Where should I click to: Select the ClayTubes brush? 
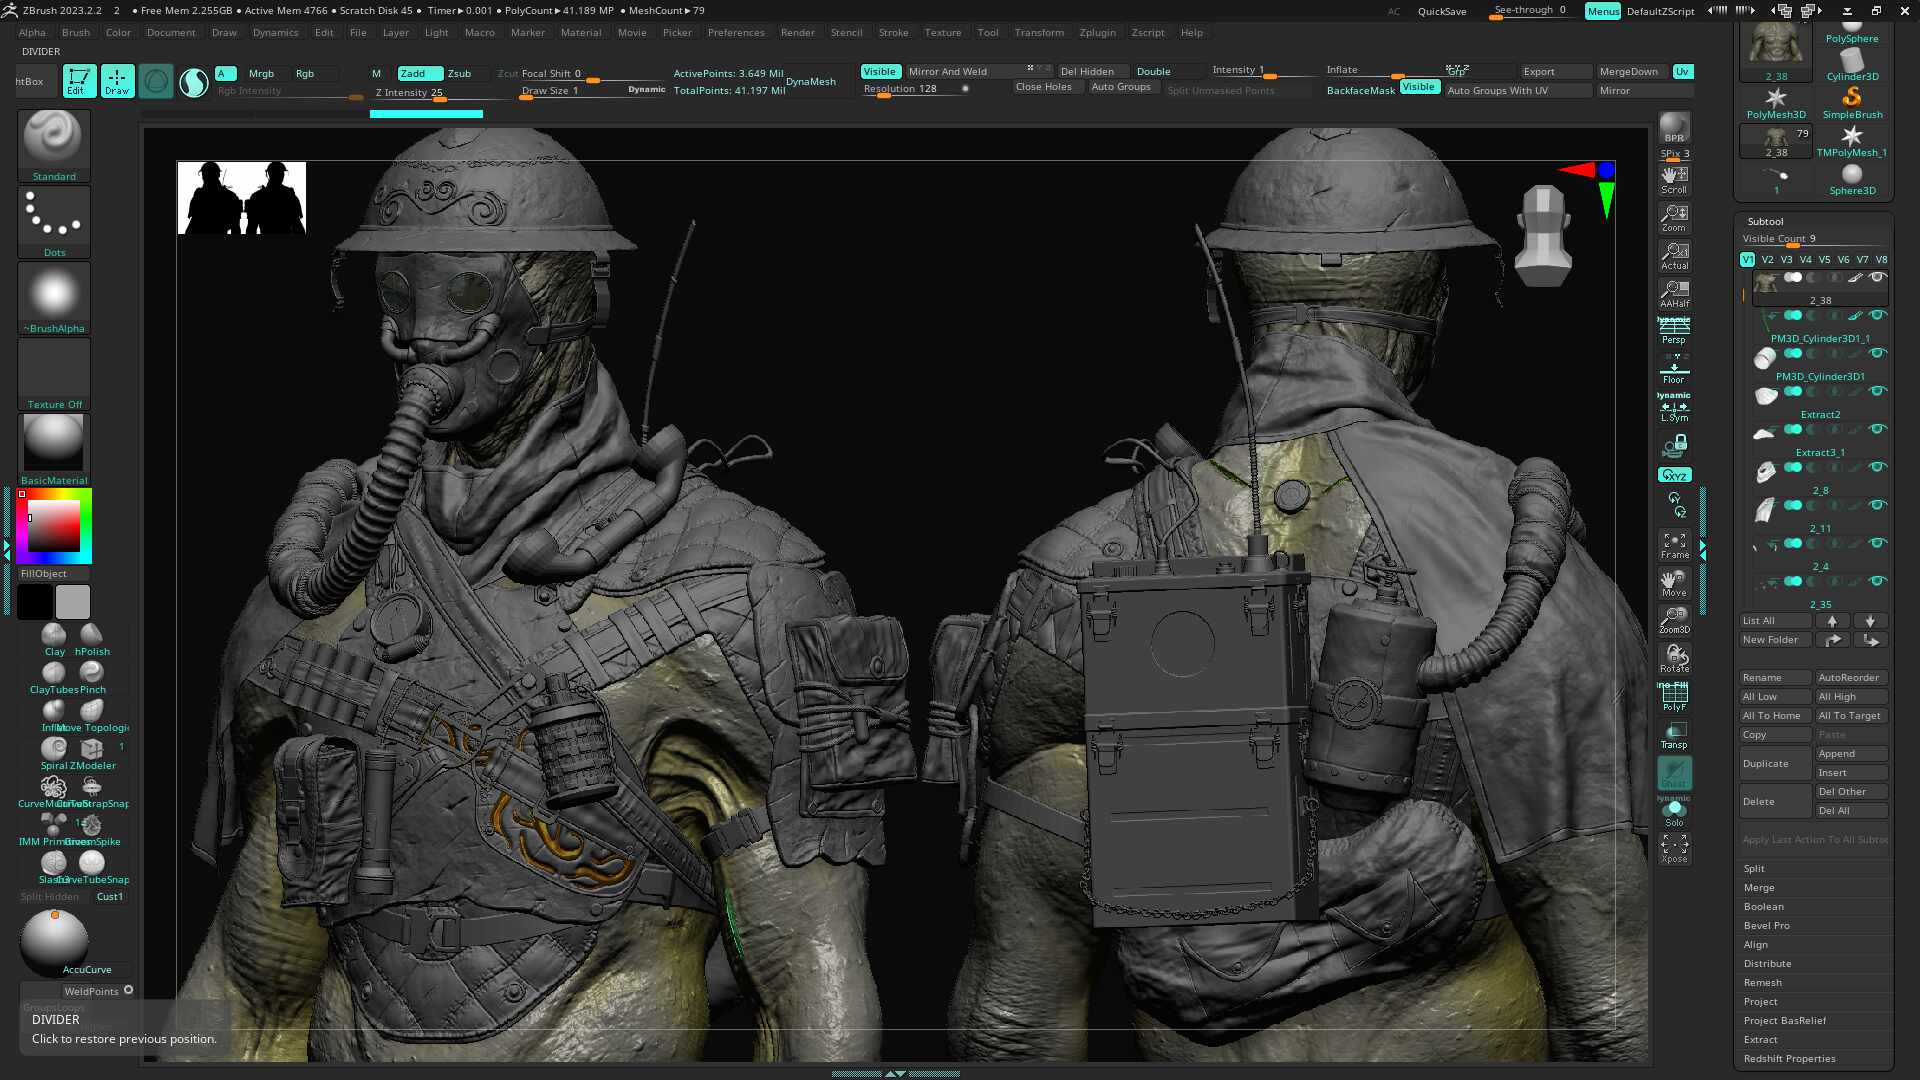pyautogui.click(x=54, y=672)
